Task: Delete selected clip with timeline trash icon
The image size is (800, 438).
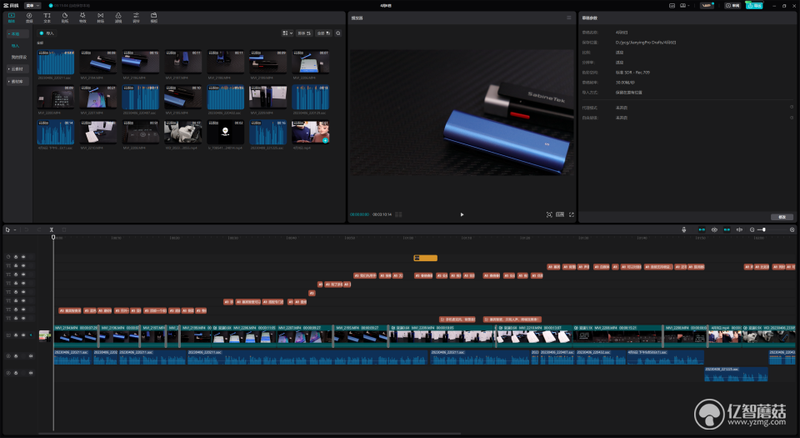Action: point(64,230)
